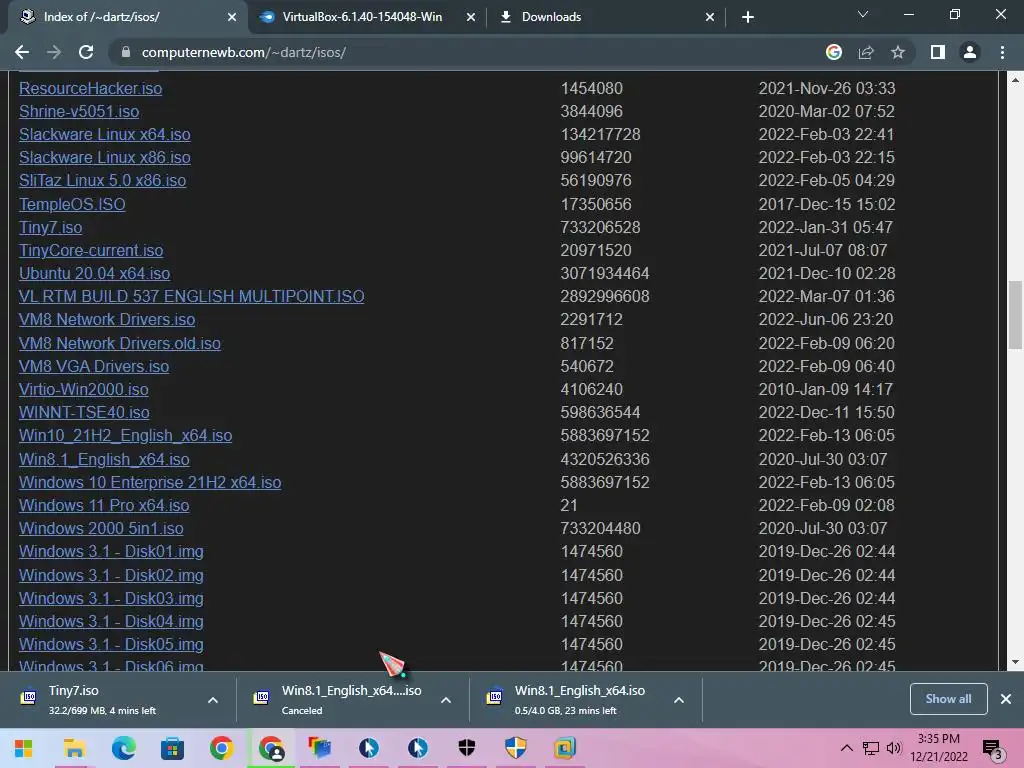Click Tiny7.iso link in file list

pyautogui.click(x=50, y=227)
